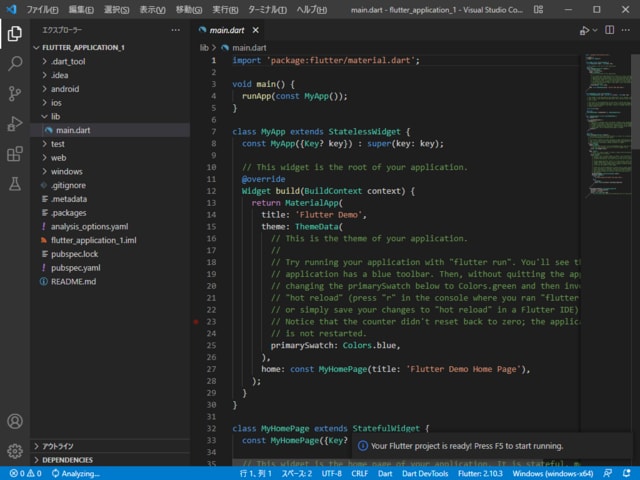Open the Source Control view
This screenshot has height=480, width=640.
coord(15,93)
